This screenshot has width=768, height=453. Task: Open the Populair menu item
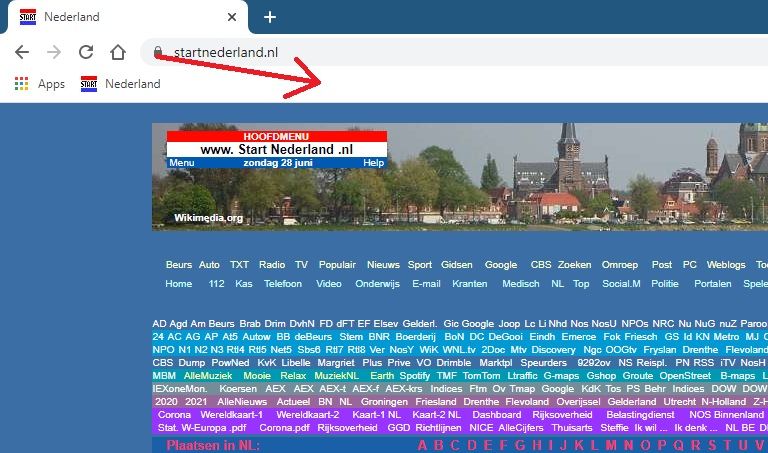(x=337, y=265)
